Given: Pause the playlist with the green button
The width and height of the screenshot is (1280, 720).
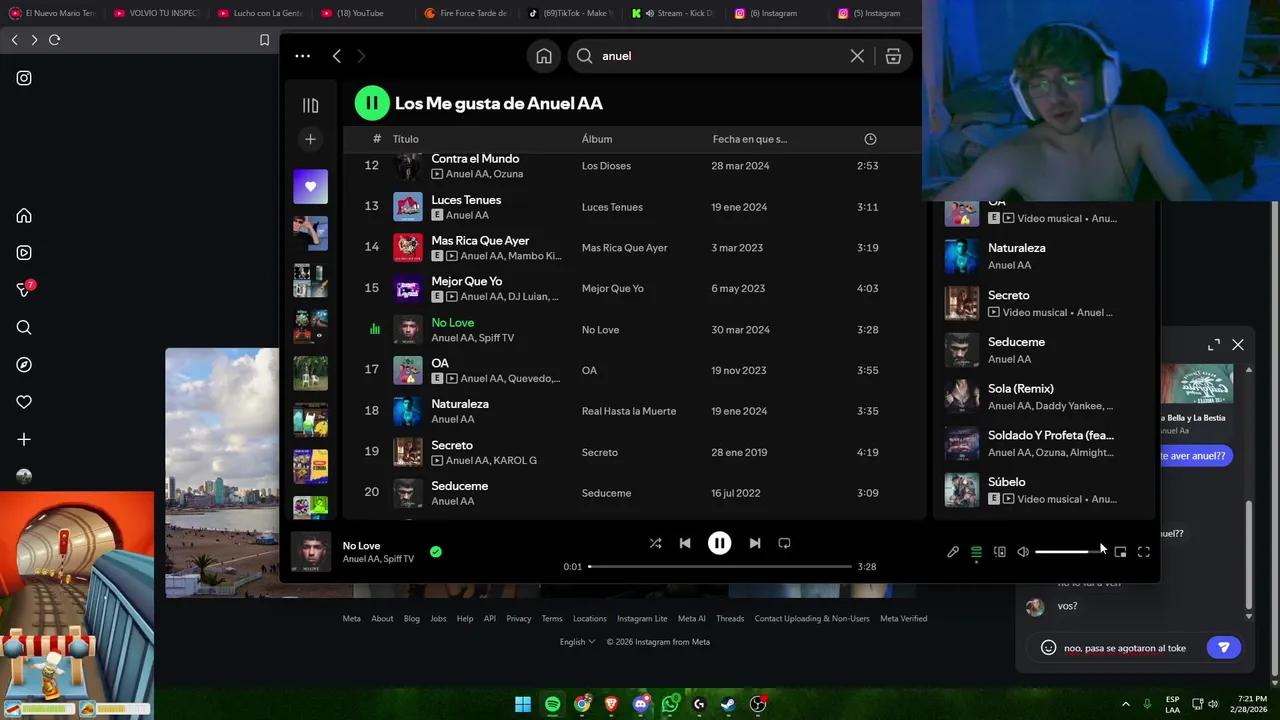Looking at the screenshot, I should [x=371, y=102].
